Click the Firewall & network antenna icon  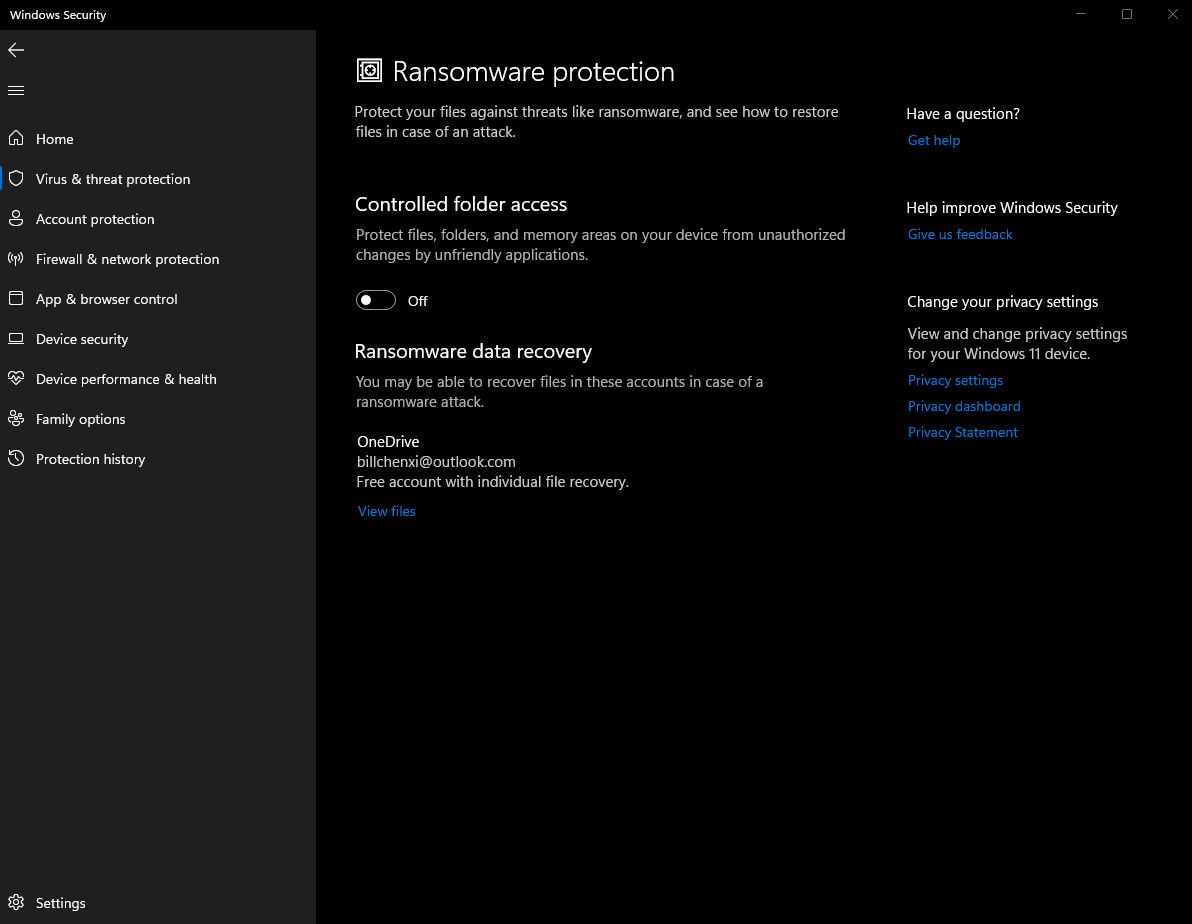pyautogui.click(x=16, y=259)
